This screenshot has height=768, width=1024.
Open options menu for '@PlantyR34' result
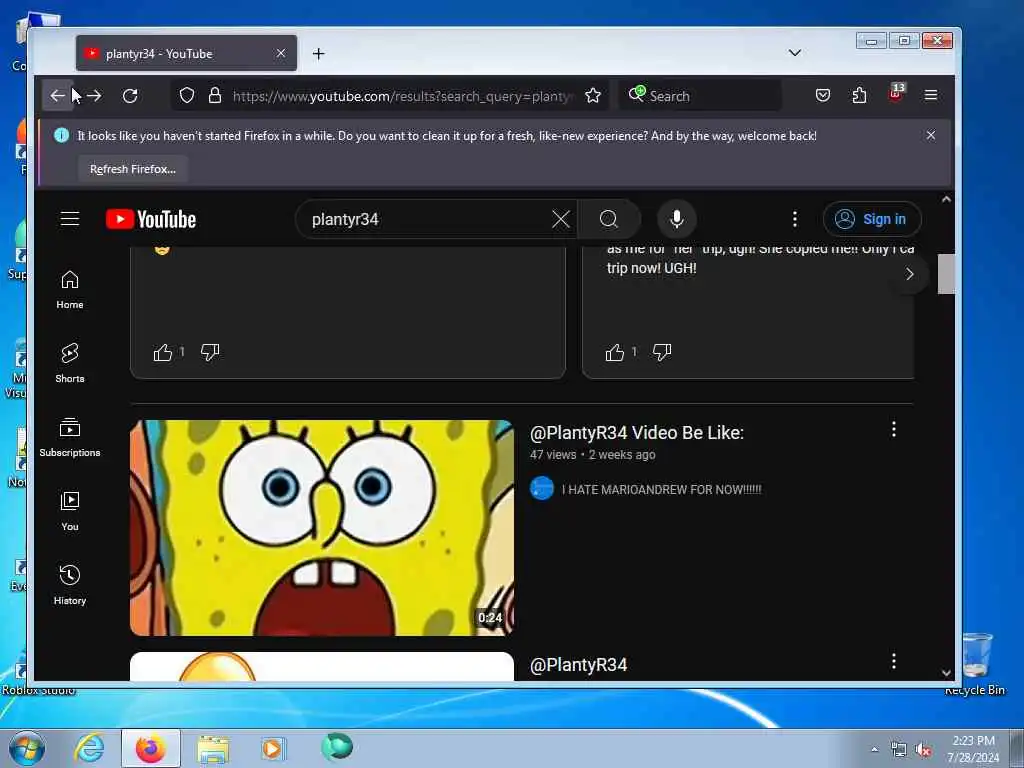(893, 662)
